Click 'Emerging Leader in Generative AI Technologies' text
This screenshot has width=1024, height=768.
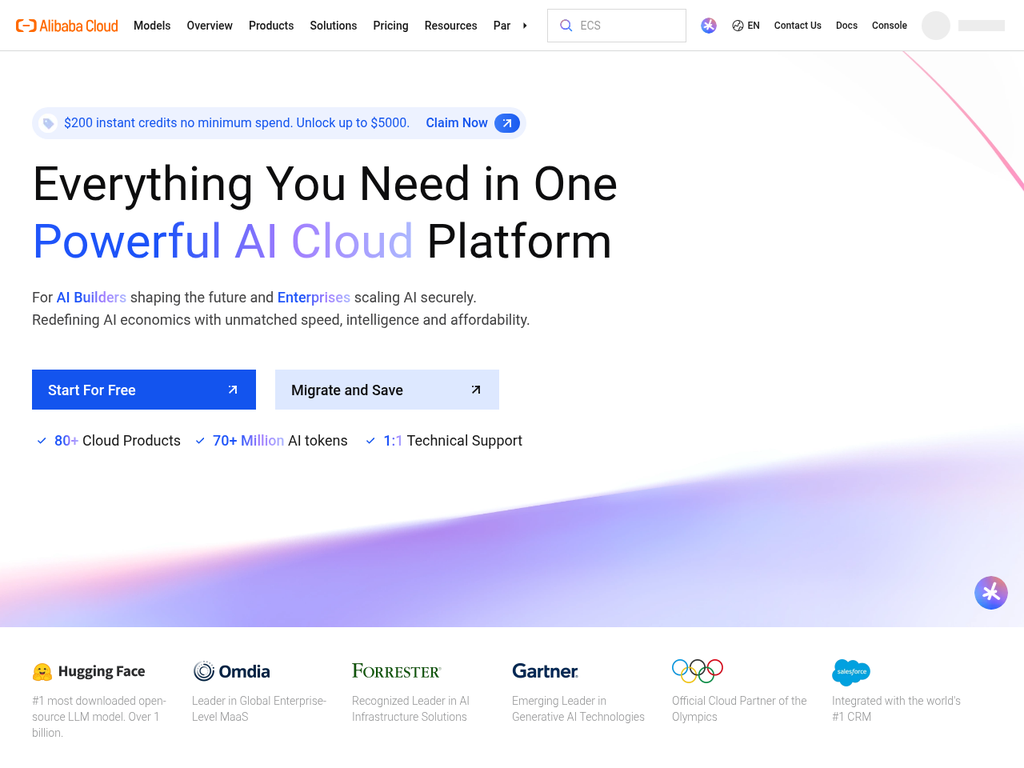coord(578,709)
